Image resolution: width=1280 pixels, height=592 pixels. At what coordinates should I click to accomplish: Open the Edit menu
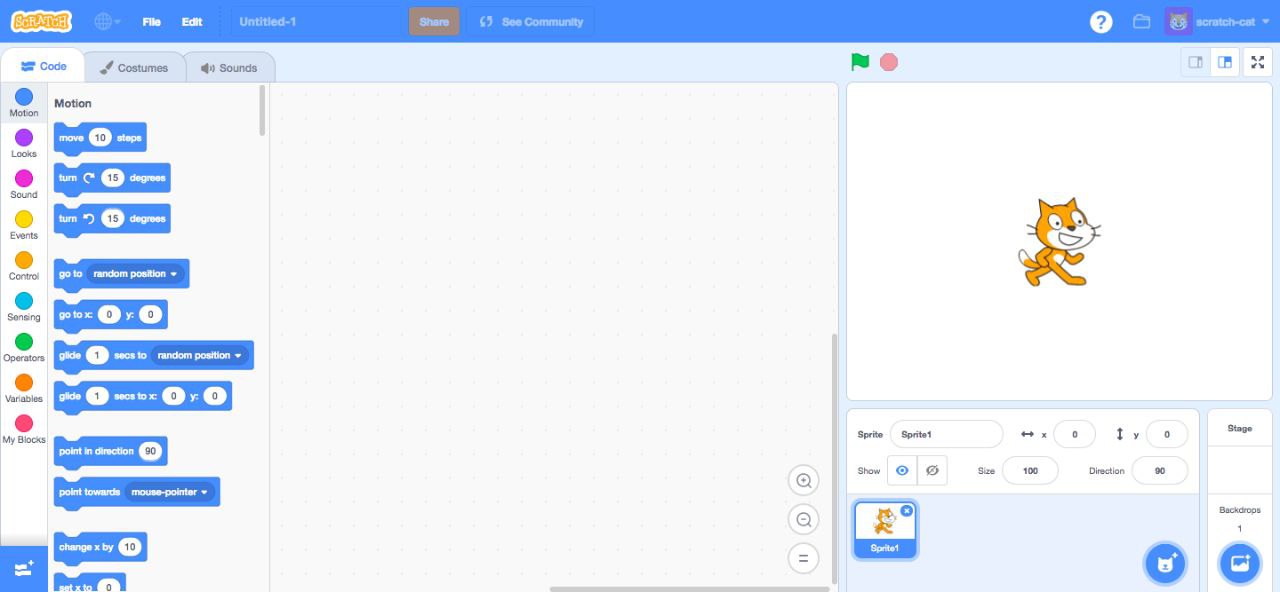[x=192, y=21]
